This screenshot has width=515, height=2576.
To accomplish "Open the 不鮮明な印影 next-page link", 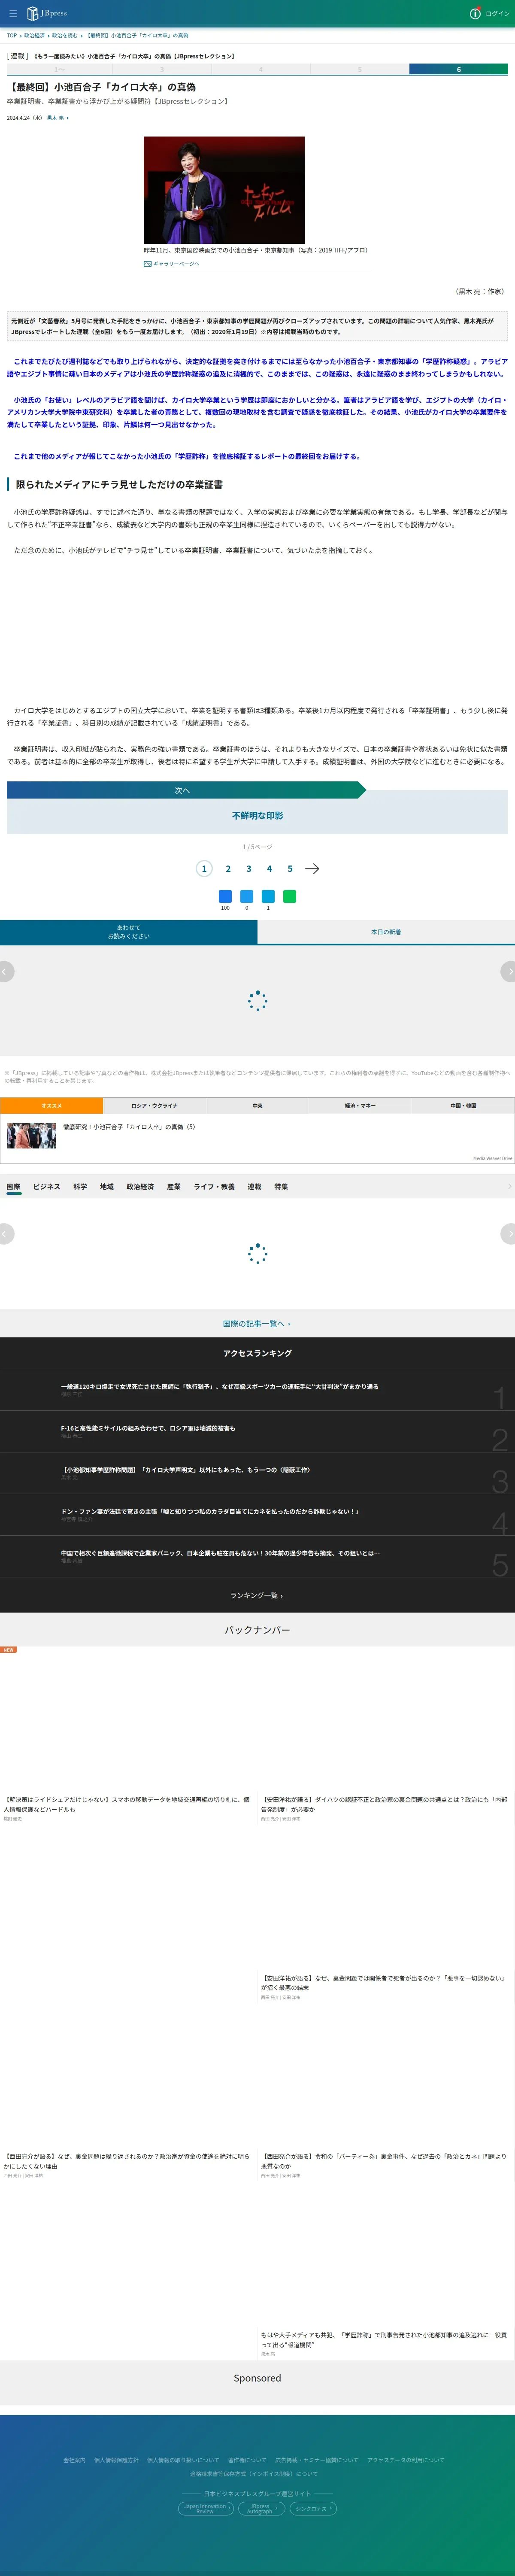I will tap(257, 816).
